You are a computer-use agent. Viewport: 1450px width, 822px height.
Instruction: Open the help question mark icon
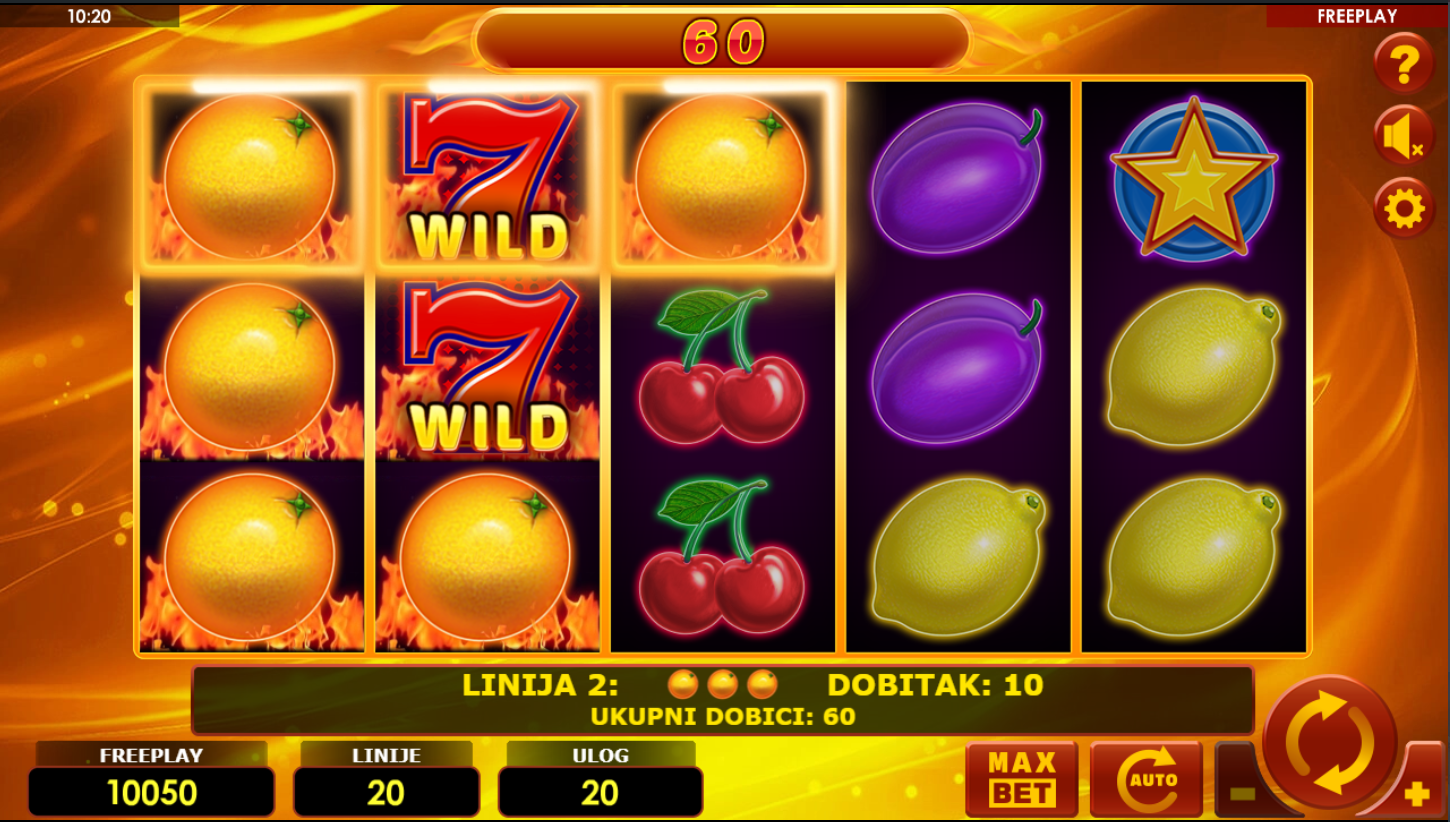point(1404,64)
